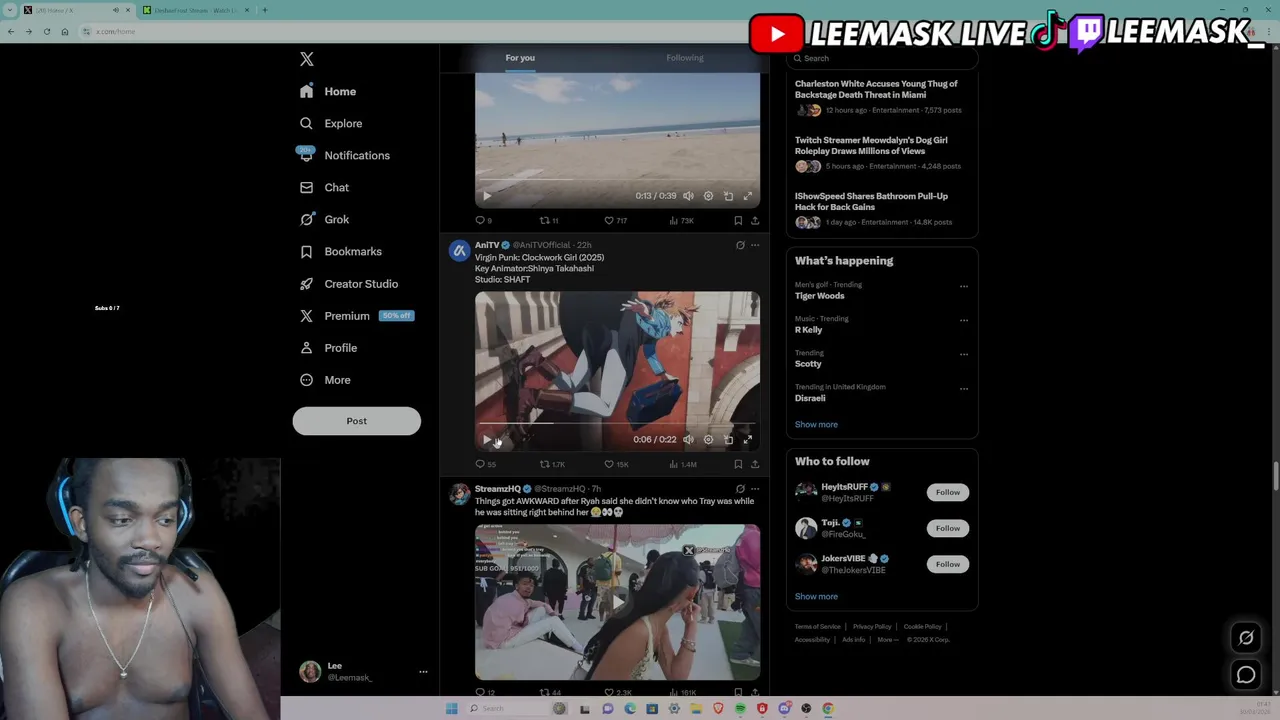
Task: Open Charleston White news story
Action: [881, 99]
